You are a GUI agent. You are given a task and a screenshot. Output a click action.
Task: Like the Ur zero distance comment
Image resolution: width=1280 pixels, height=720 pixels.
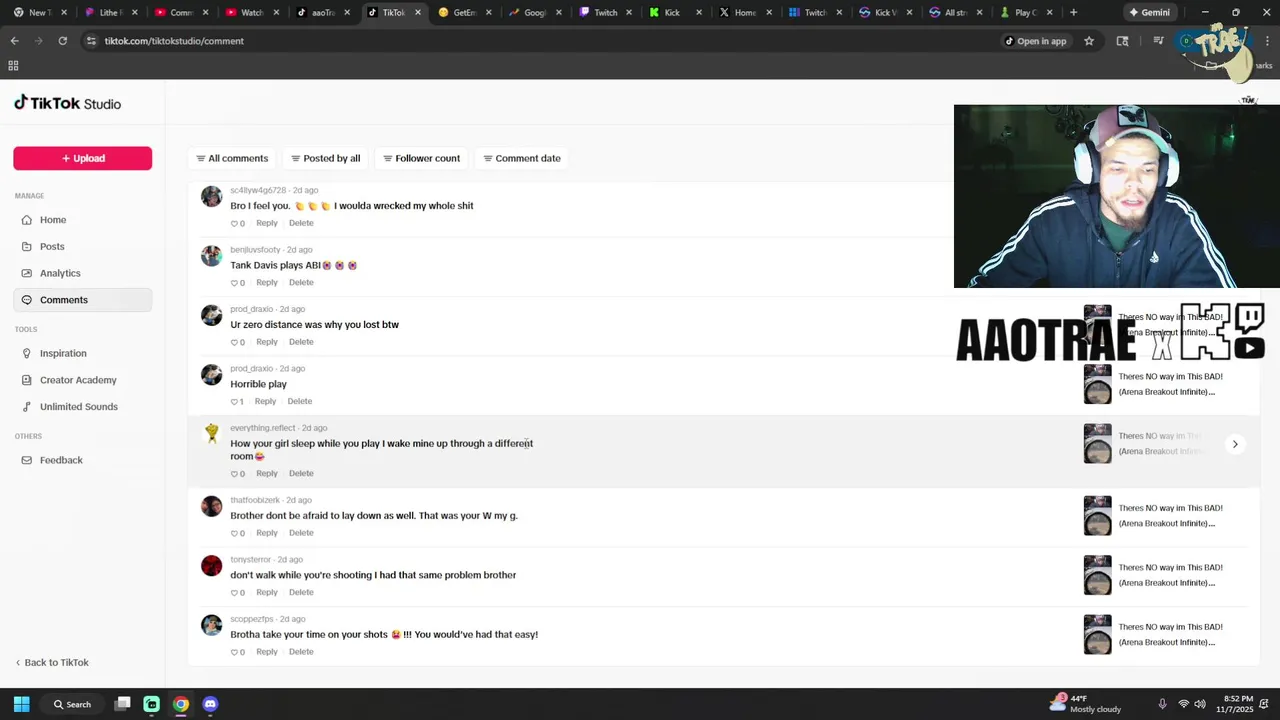[x=237, y=342]
